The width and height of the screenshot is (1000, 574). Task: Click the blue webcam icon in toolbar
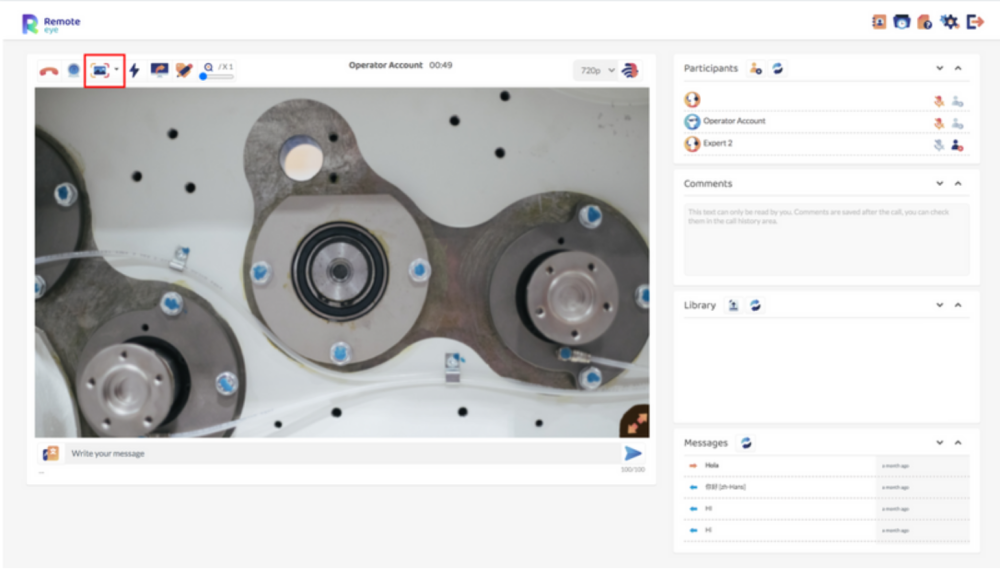click(74, 70)
